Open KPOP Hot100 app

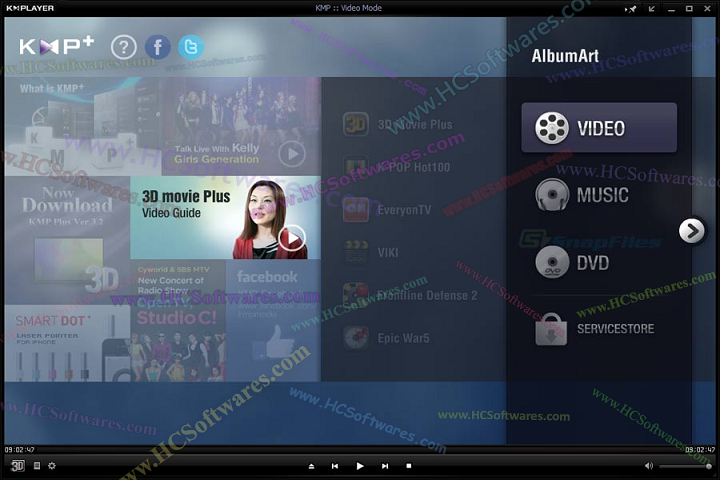click(x=397, y=167)
